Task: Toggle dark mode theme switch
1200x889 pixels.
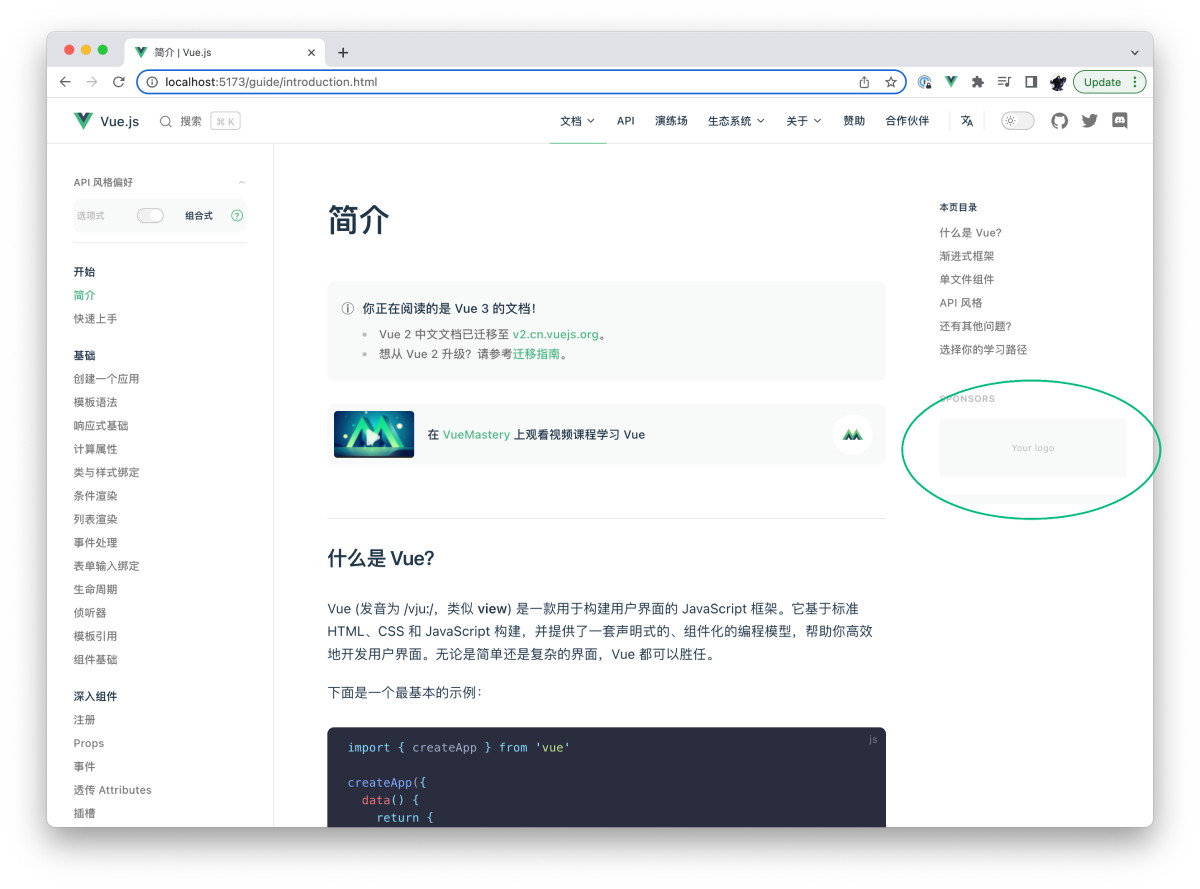Action: pos(1017,120)
